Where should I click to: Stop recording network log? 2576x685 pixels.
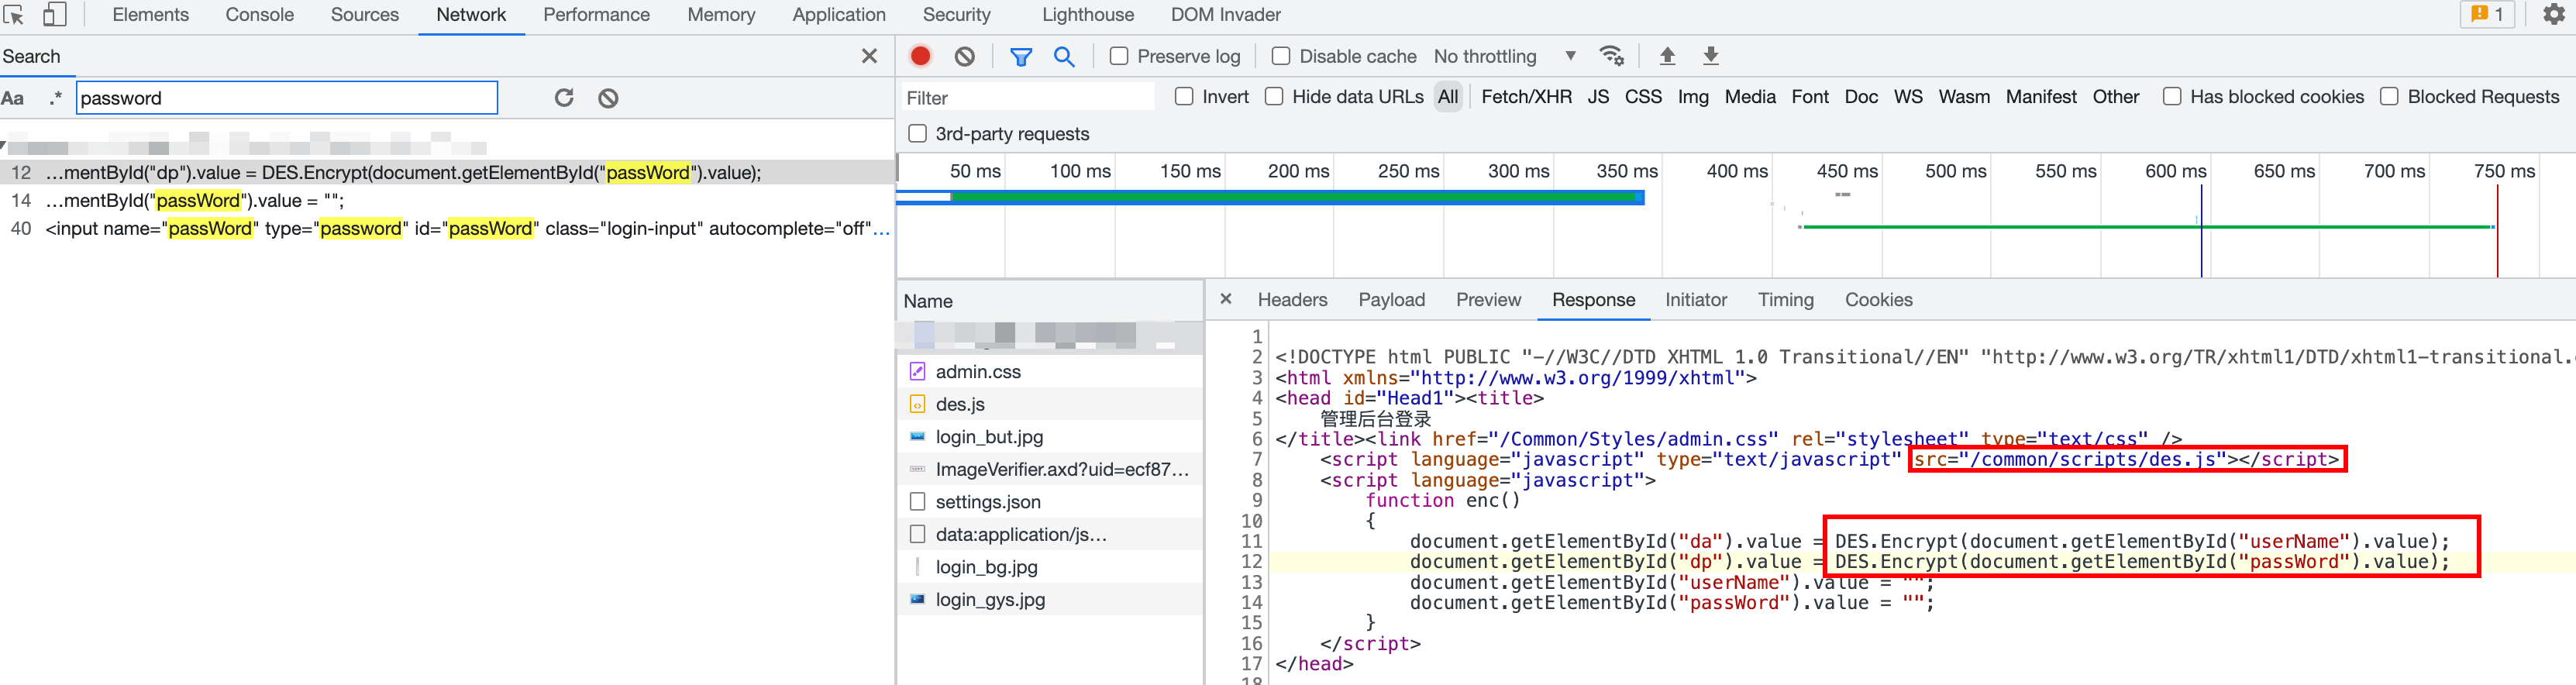pyautogui.click(x=920, y=56)
